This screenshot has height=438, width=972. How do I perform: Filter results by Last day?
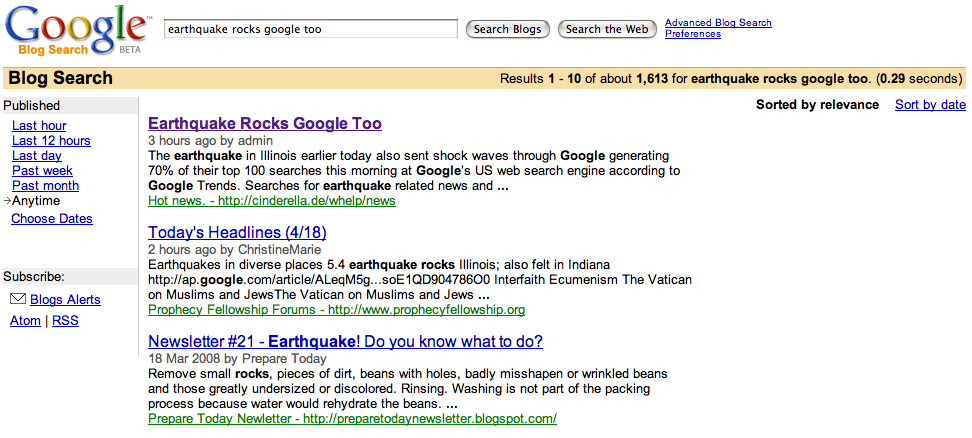(x=37, y=156)
